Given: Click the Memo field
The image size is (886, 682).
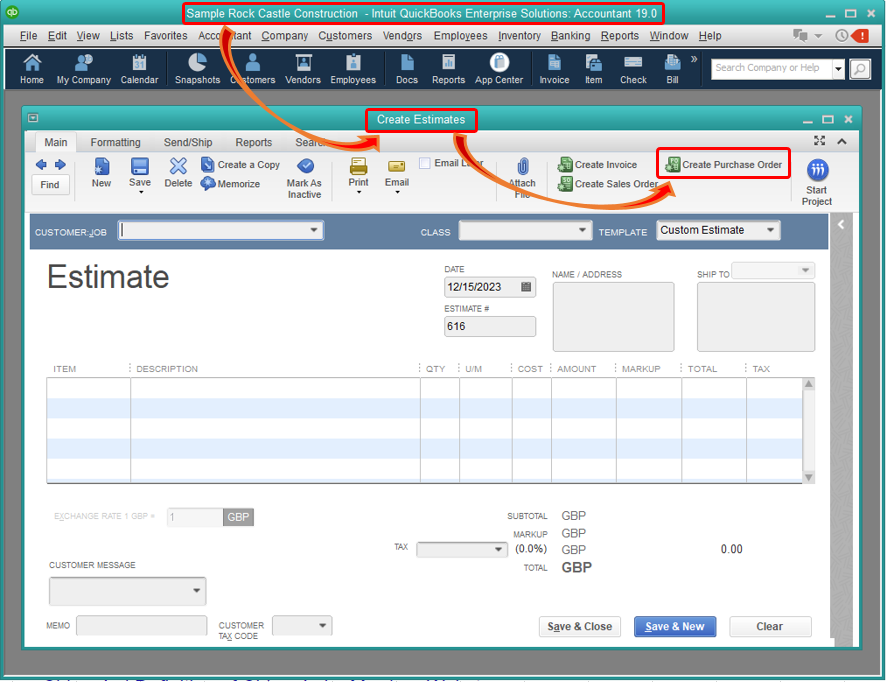Looking at the screenshot, I should 142,625.
